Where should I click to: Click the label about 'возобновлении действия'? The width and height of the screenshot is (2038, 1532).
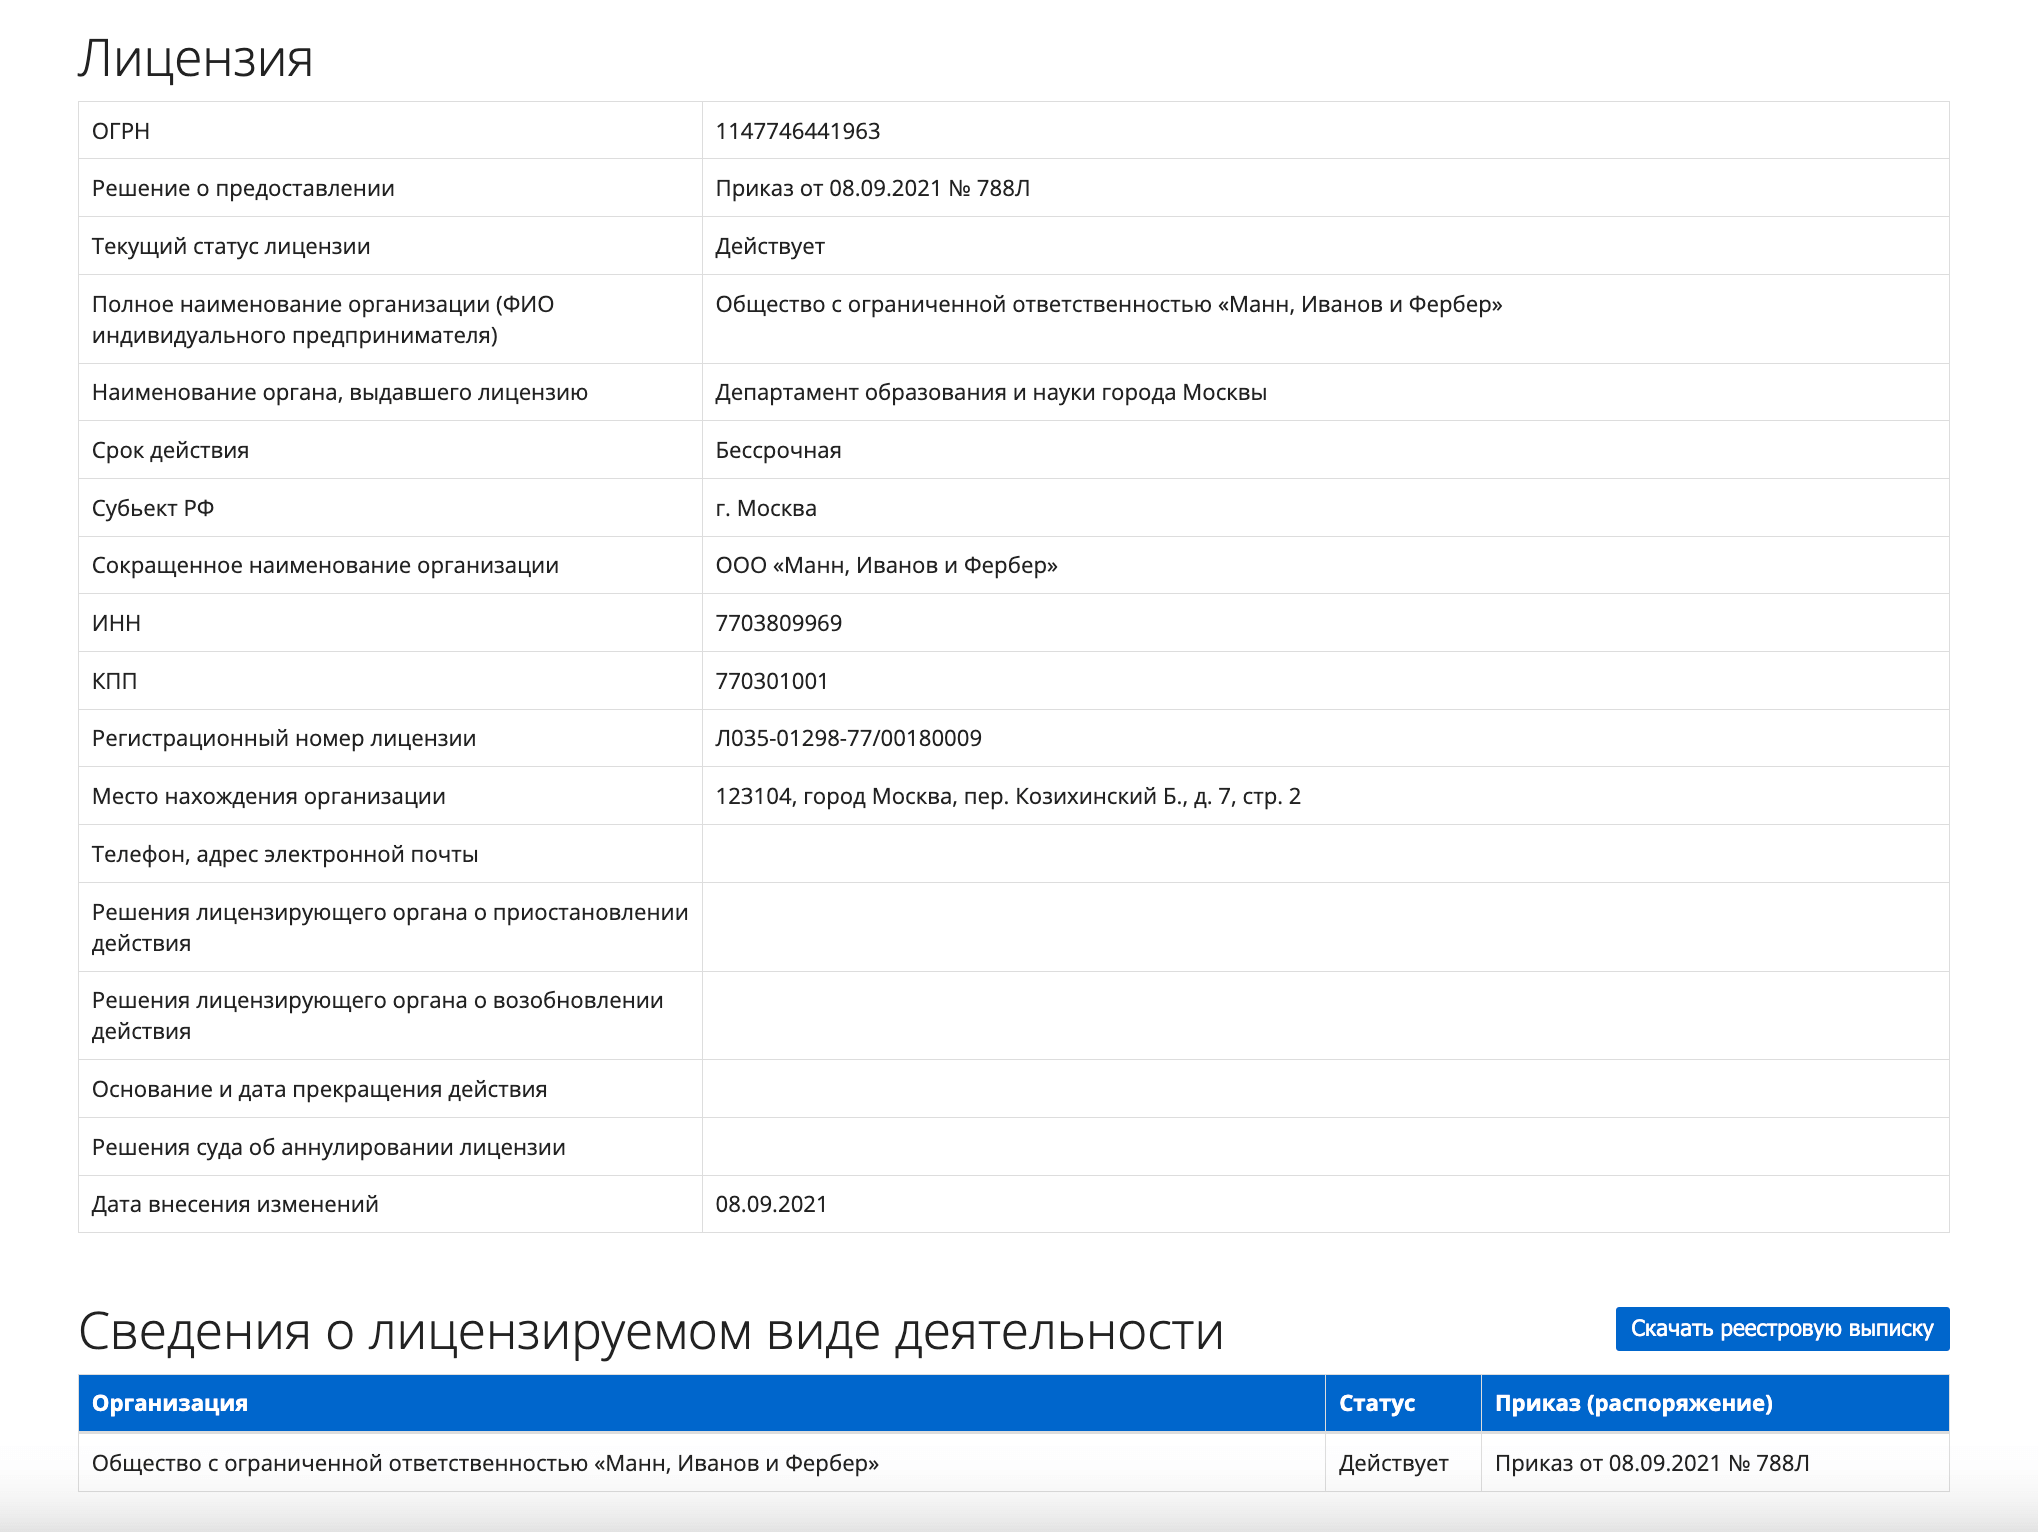click(x=378, y=1015)
